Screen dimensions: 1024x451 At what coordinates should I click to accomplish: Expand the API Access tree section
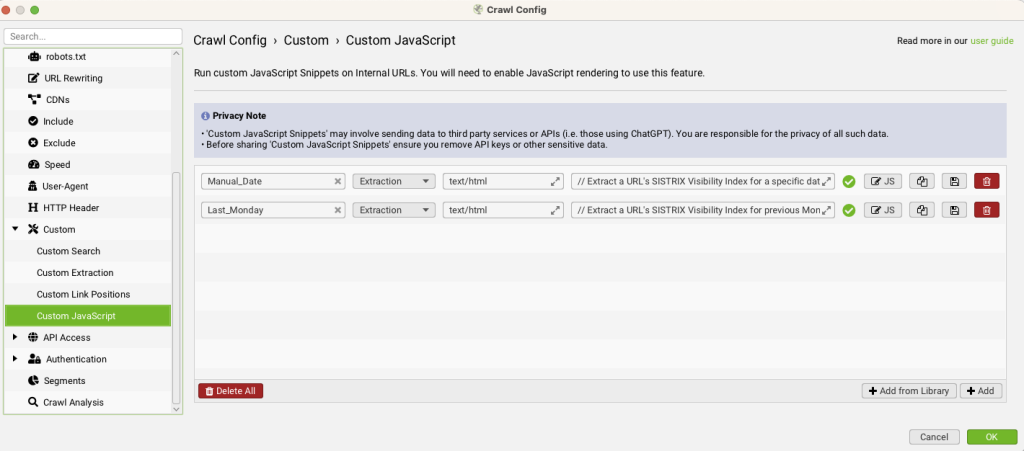(x=14, y=337)
